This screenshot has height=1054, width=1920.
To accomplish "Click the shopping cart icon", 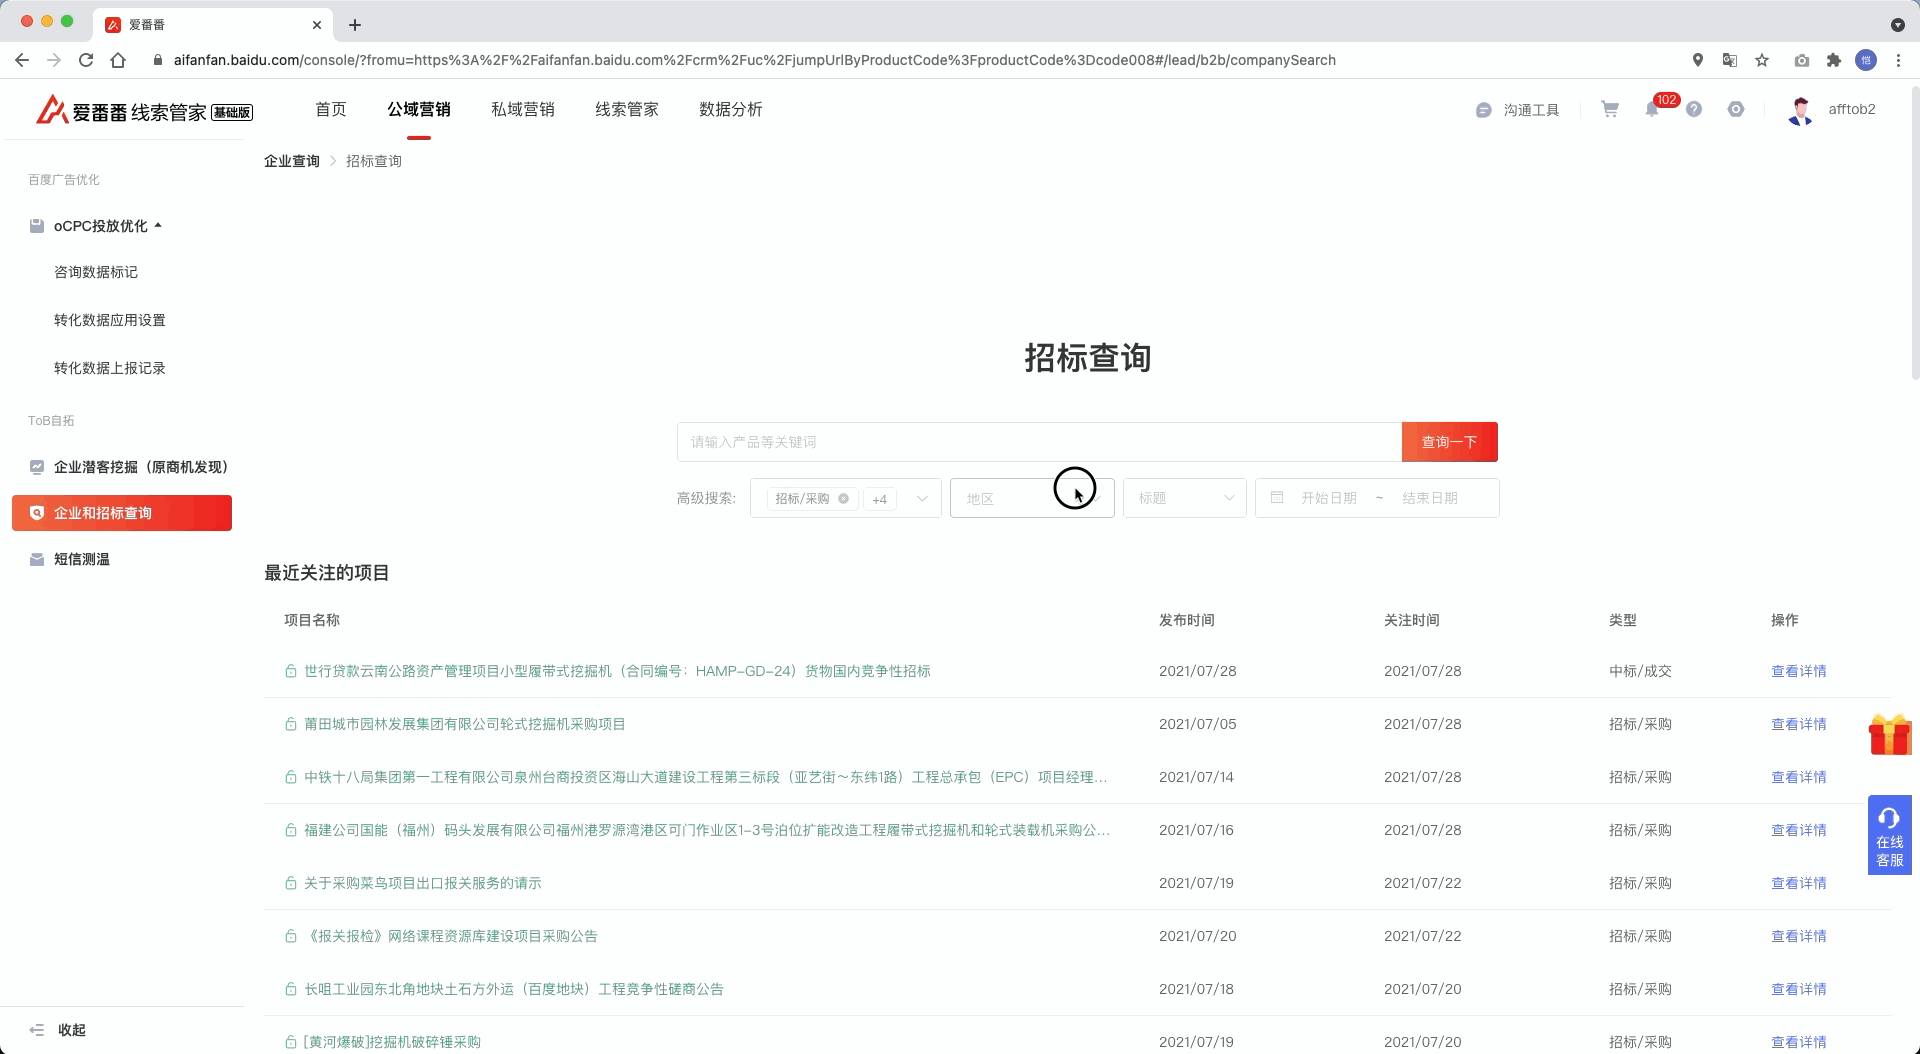I will pyautogui.click(x=1610, y=109).
